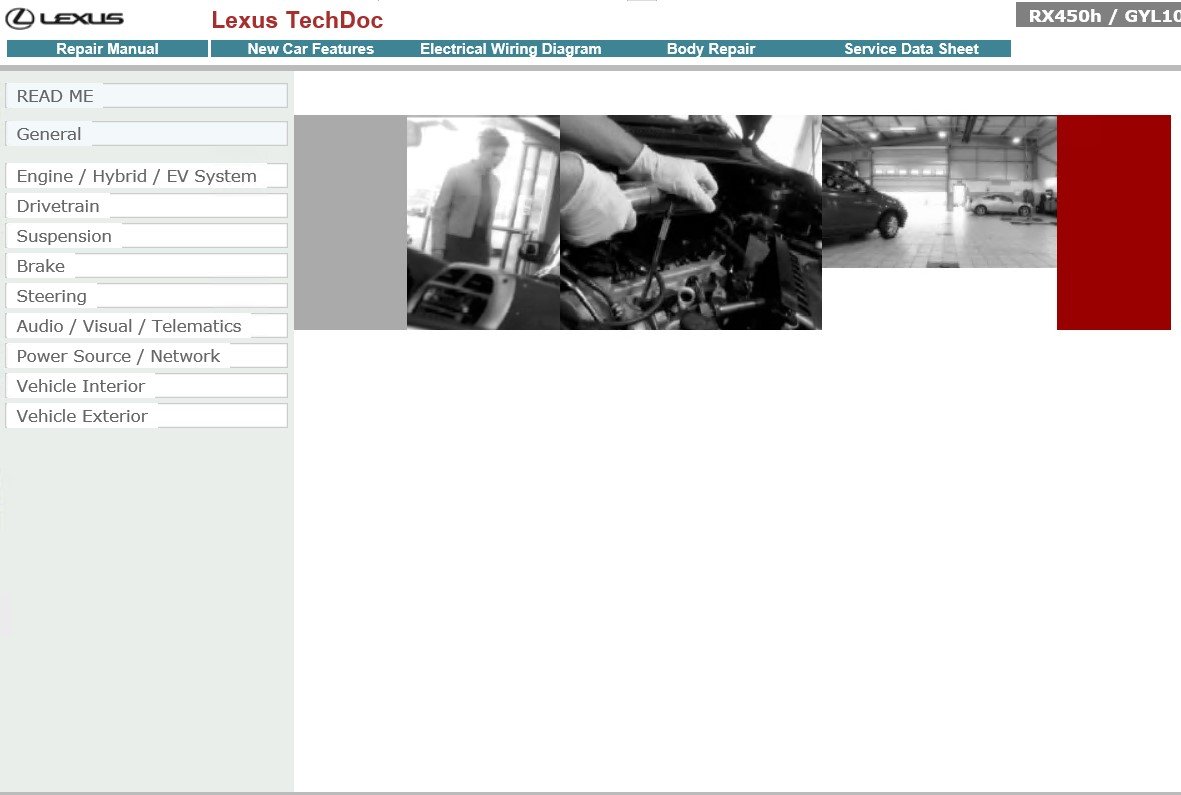Open the Repair Manual tab

click(107, 49)
